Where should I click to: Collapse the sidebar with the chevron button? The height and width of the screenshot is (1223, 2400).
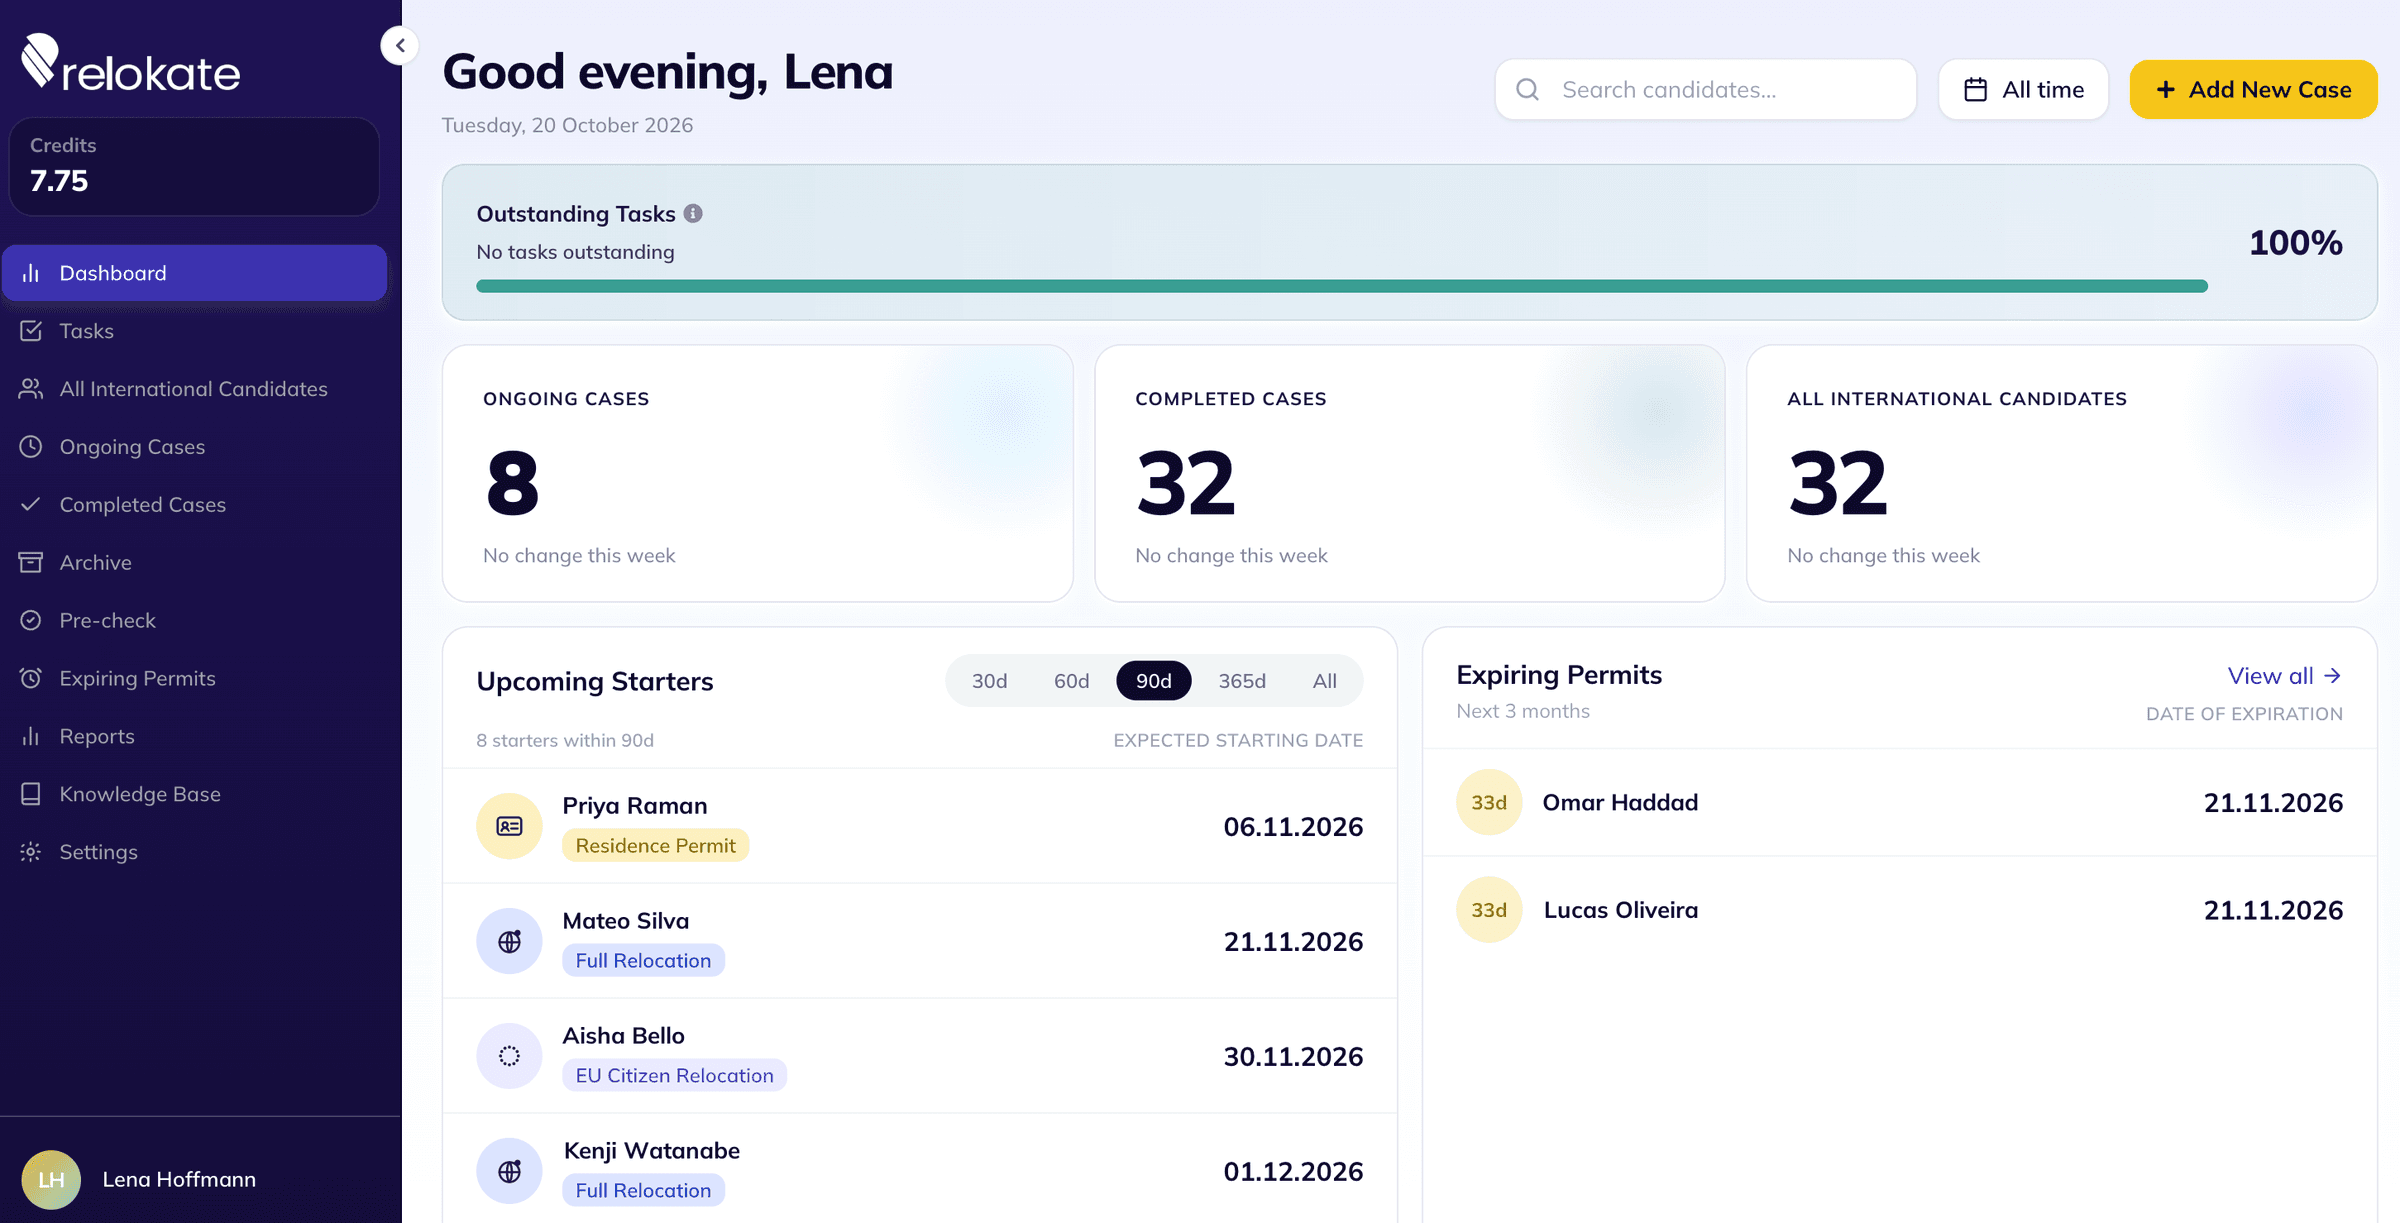coord(400,45)
